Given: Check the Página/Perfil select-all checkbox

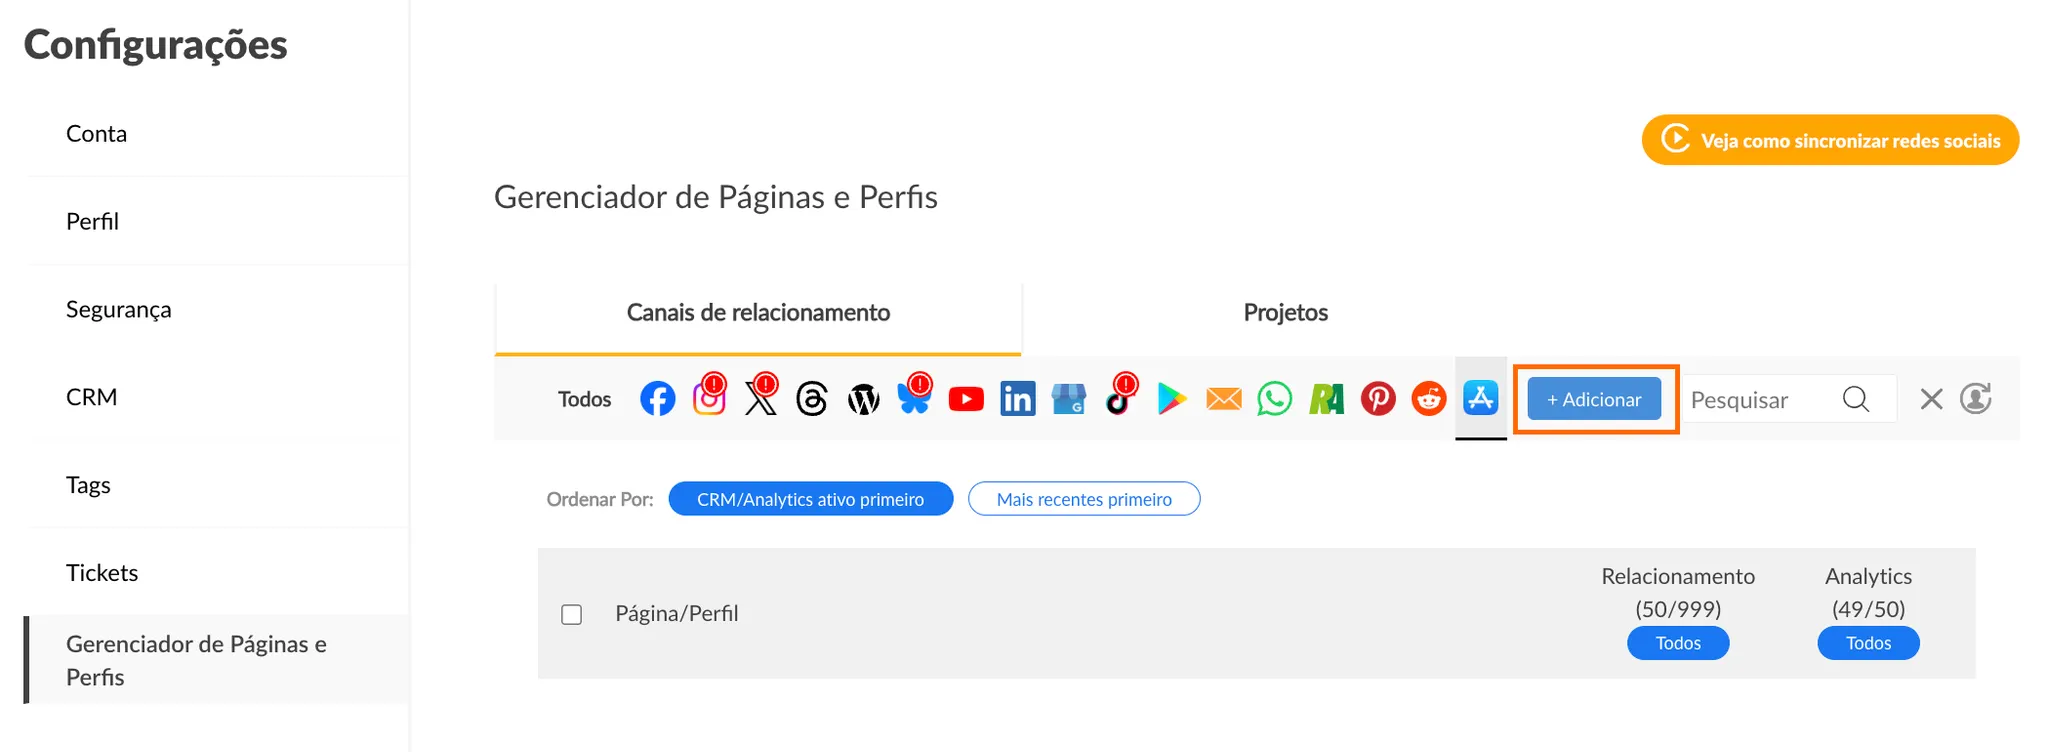Looking at the screenshot, I should pyautogui.click(x=572, y=614).
